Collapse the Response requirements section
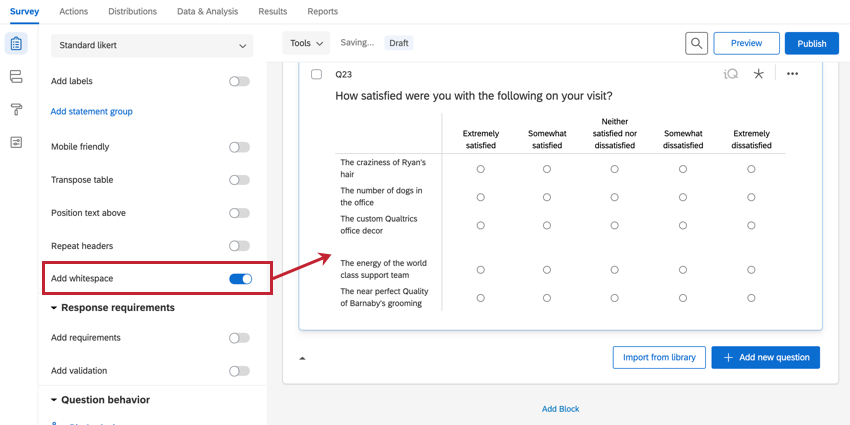 pyautogui.click(x=54, y=308)
